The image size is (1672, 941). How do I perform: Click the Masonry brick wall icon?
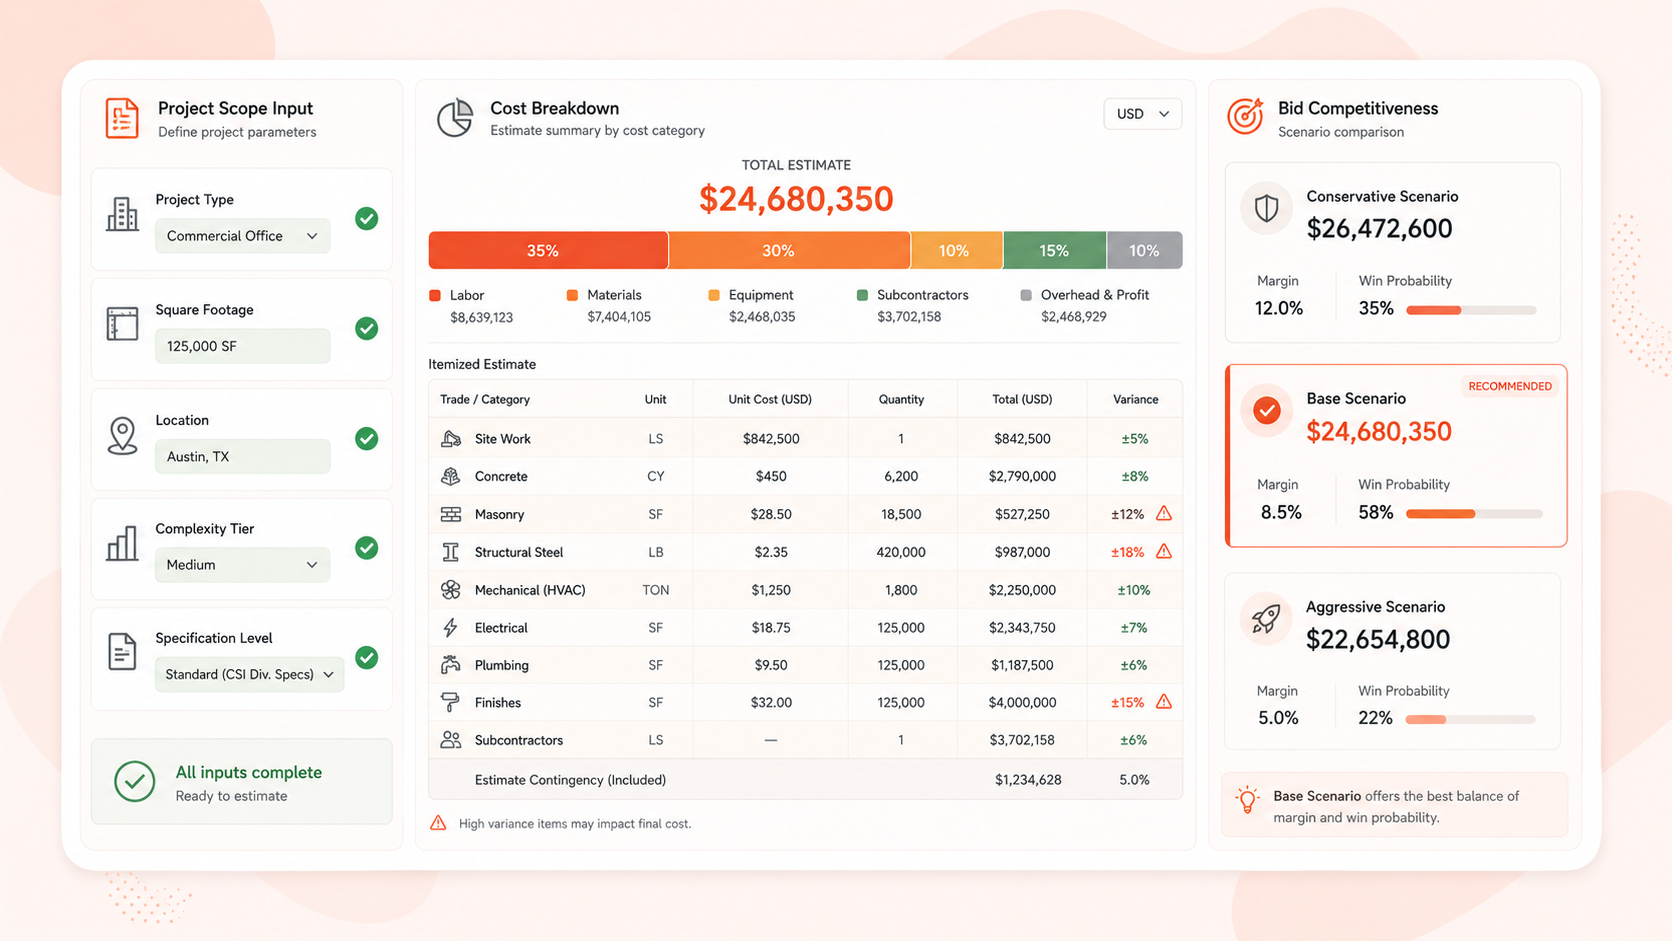[x=451, y=514]
